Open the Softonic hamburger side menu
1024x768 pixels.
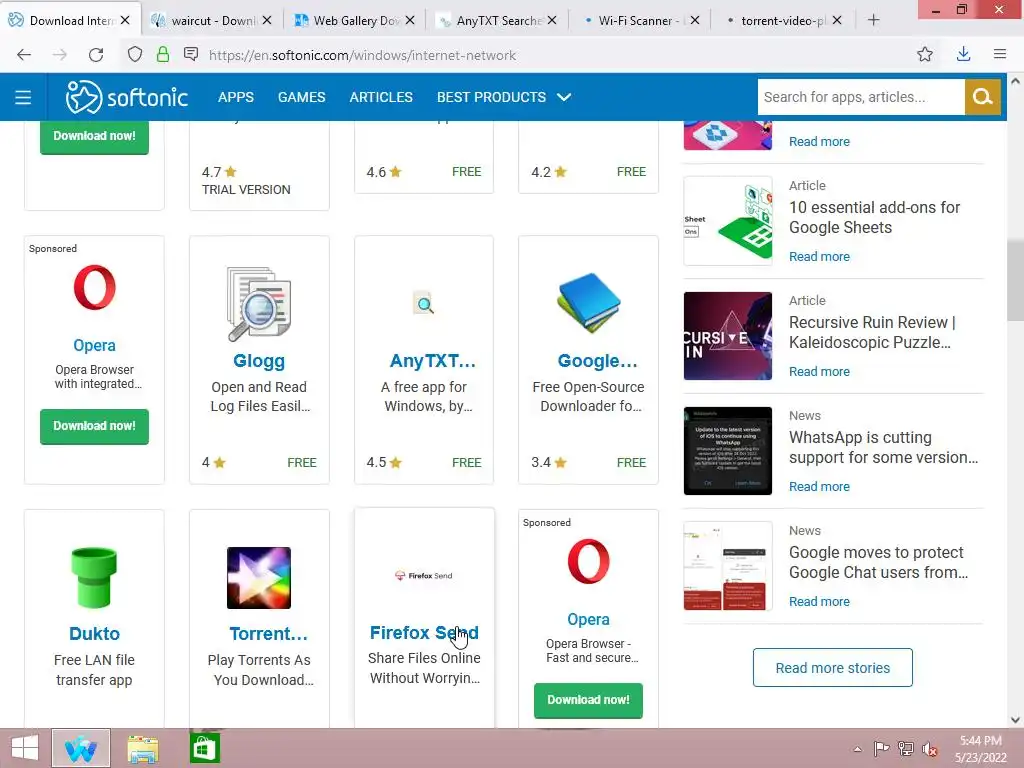click(x=23, y=97)
